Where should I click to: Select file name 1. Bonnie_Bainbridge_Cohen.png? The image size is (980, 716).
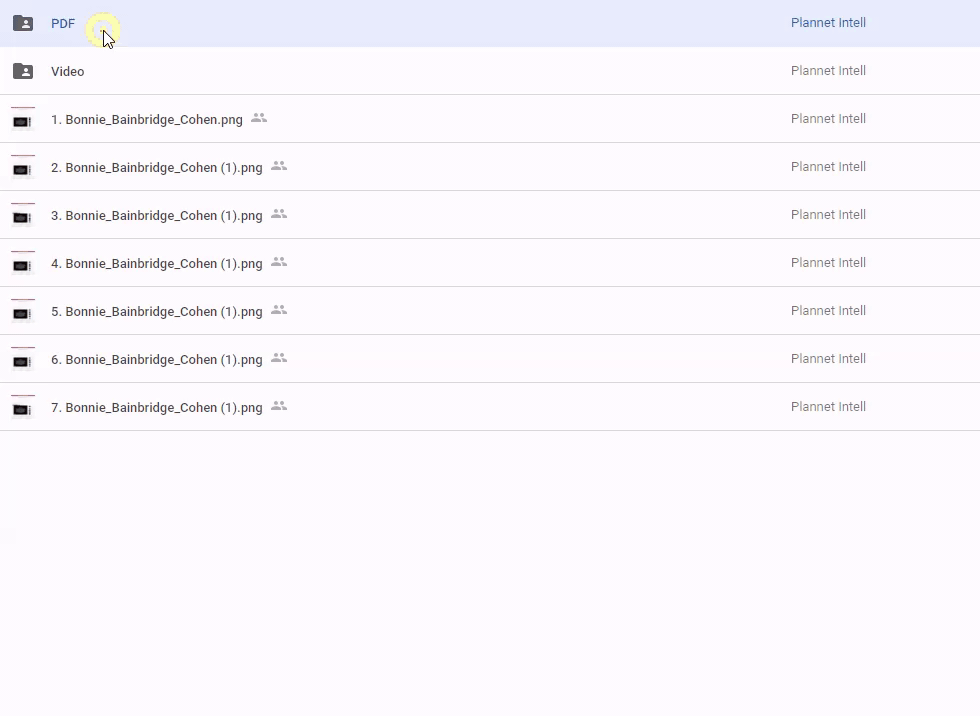(146, 119)
